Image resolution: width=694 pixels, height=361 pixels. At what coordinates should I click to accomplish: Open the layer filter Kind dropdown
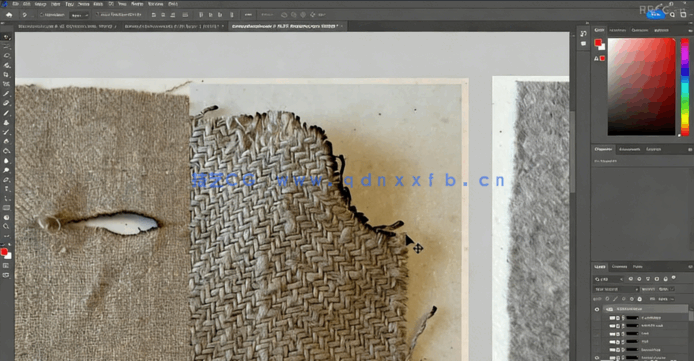point(609,279)
